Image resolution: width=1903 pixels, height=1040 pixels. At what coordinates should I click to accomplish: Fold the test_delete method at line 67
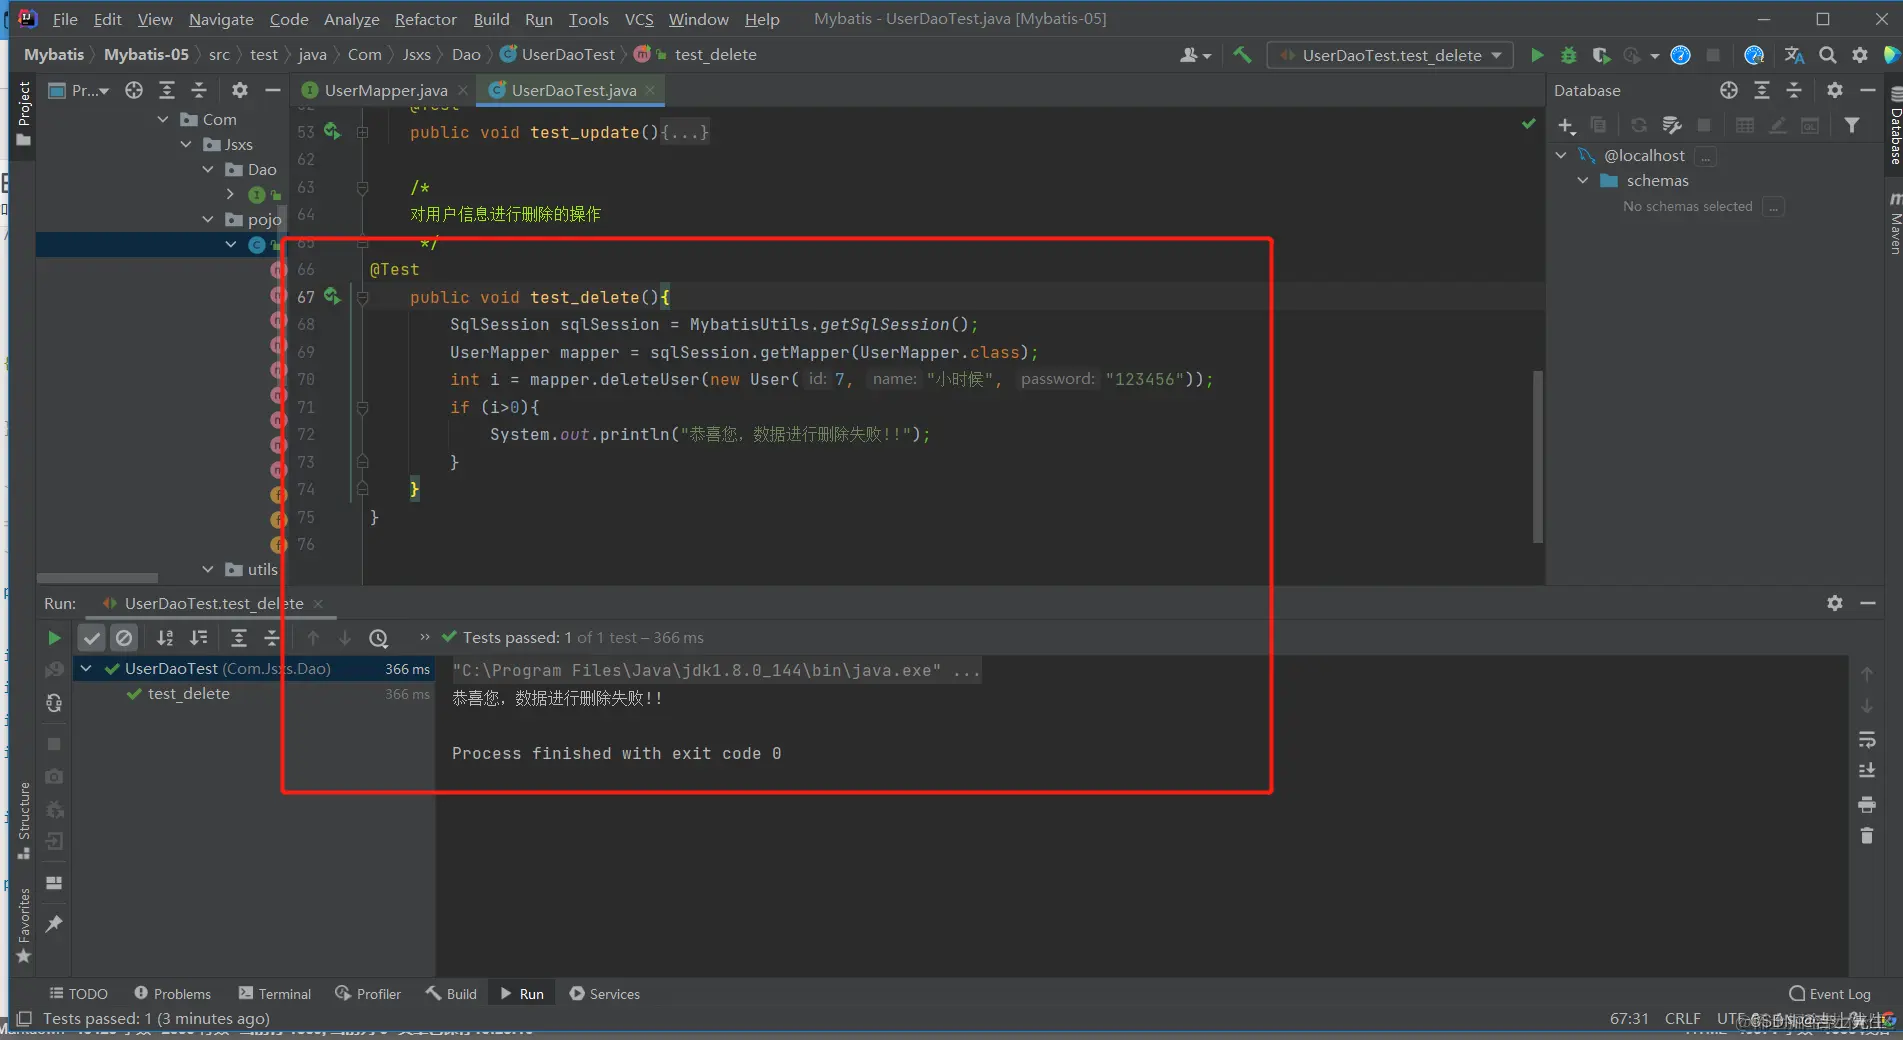(363, 297)
